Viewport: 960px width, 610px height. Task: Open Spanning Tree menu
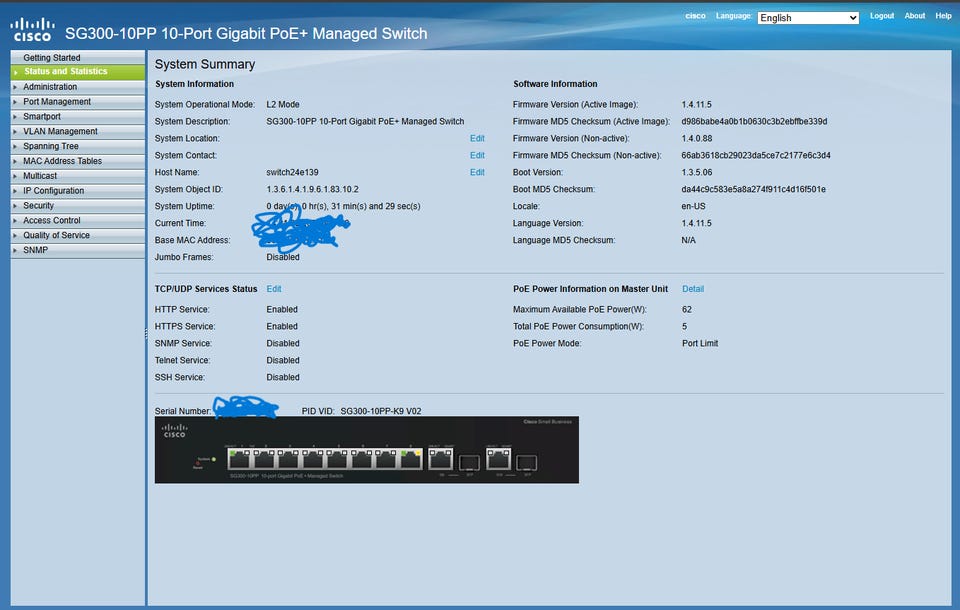[78, 146]
